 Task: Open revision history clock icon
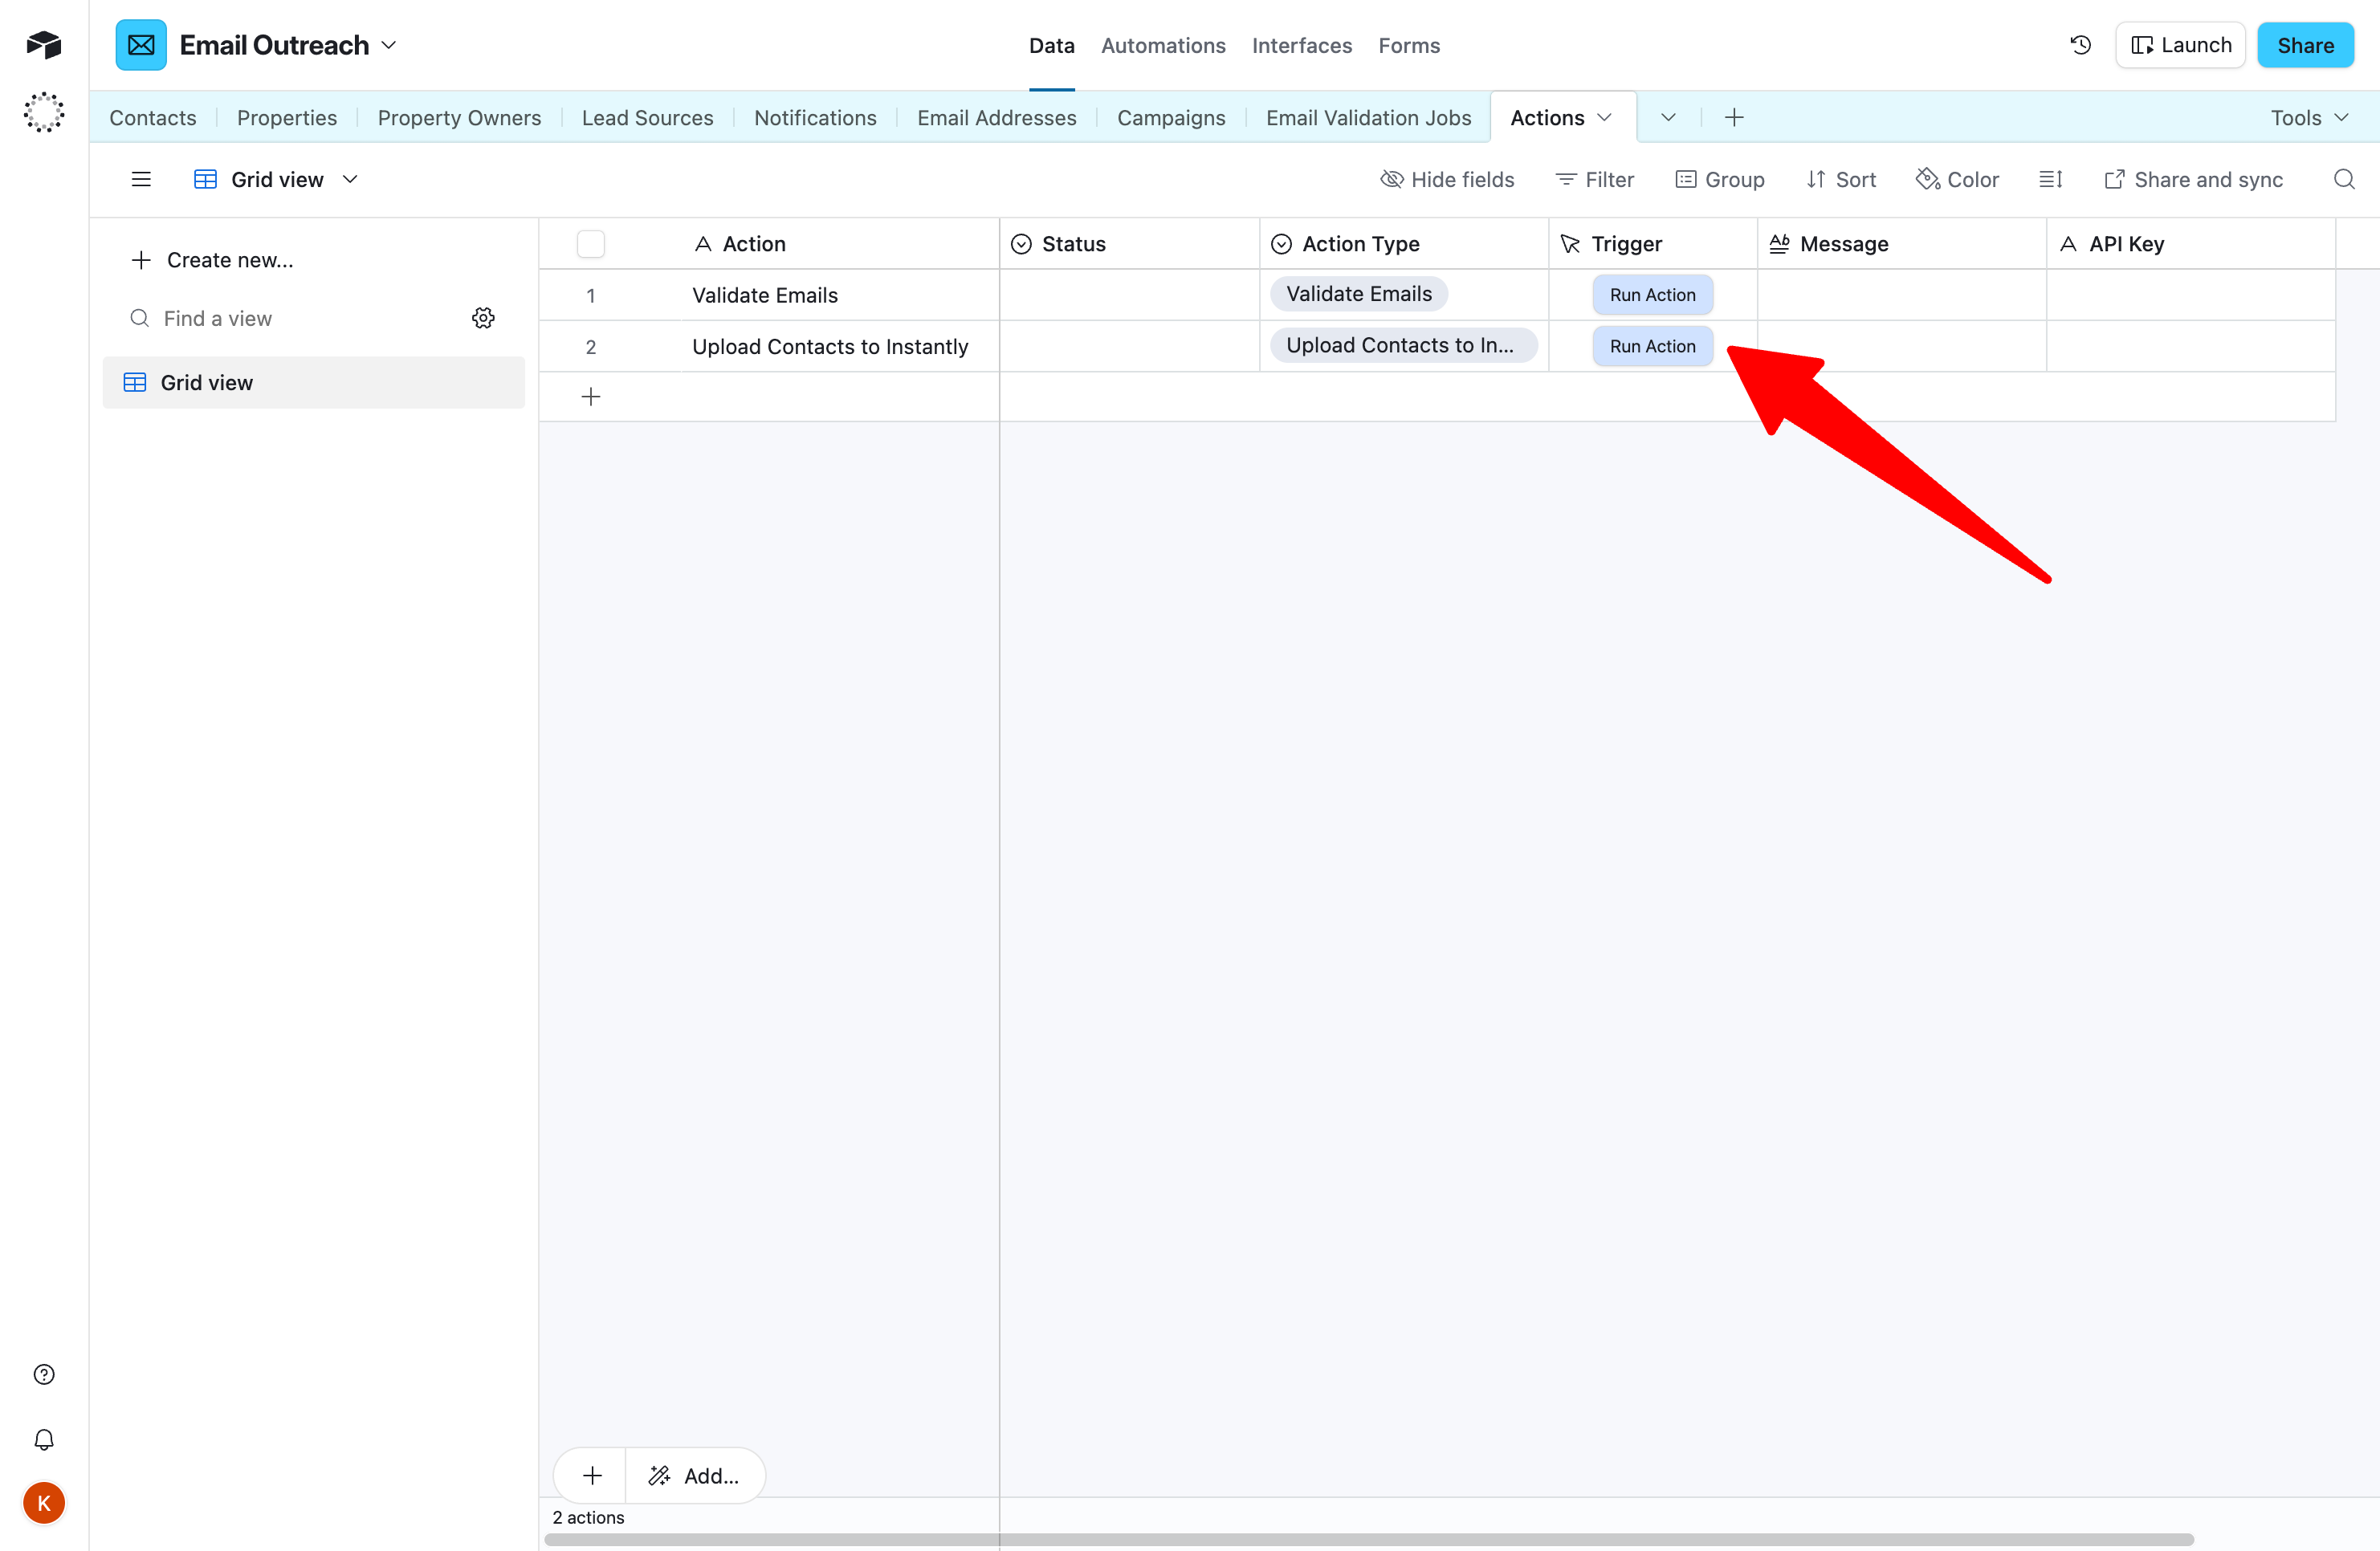tap(2080, 45)
